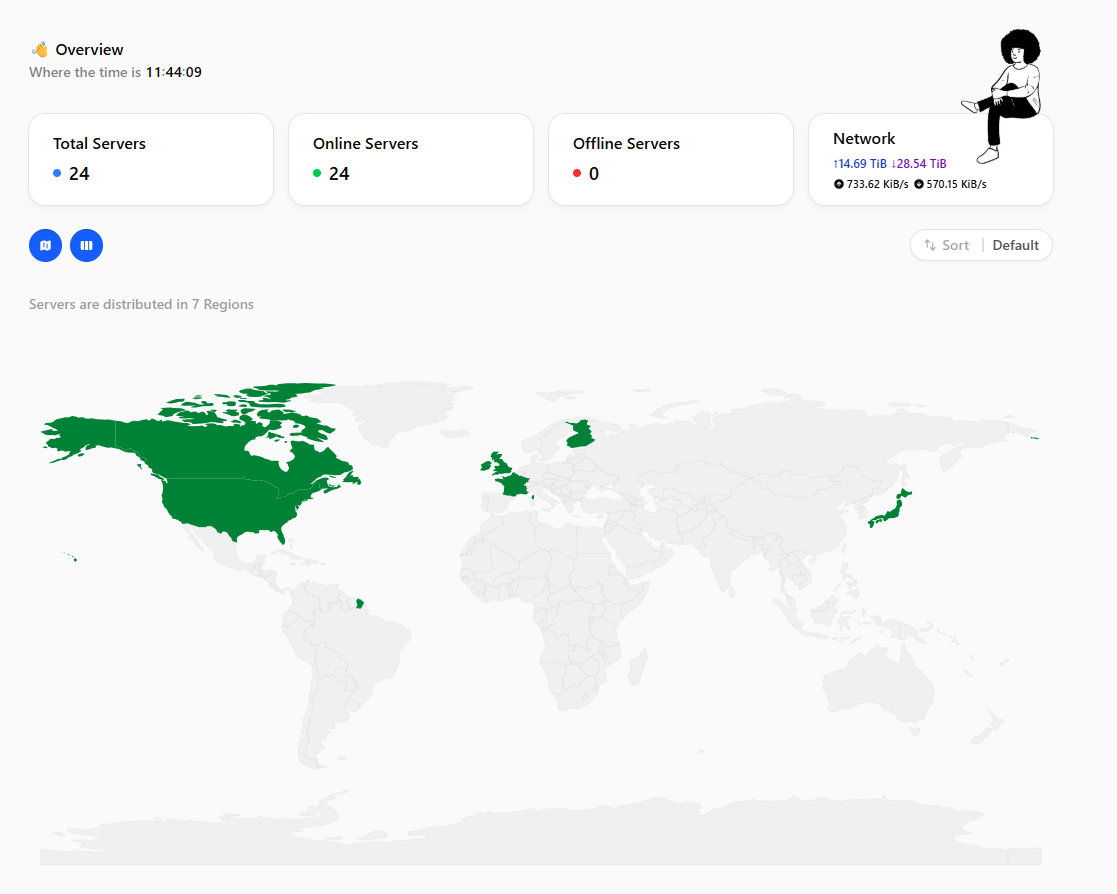Click the download speed arrow icon
Image resolution: width=1117 pixels, height=894 pixels.
click(919, 184)
